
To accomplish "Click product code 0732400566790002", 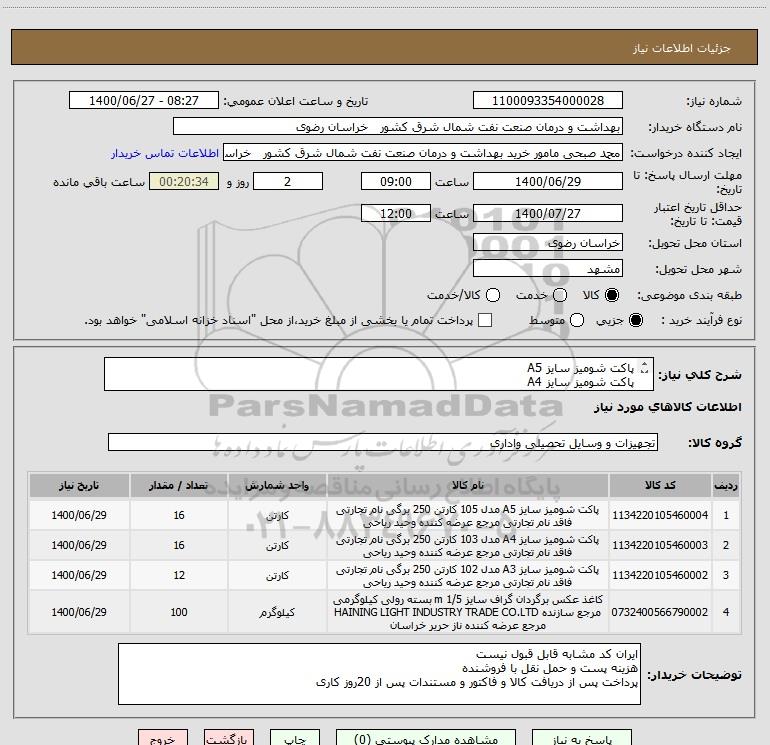I will click(660, 612).
